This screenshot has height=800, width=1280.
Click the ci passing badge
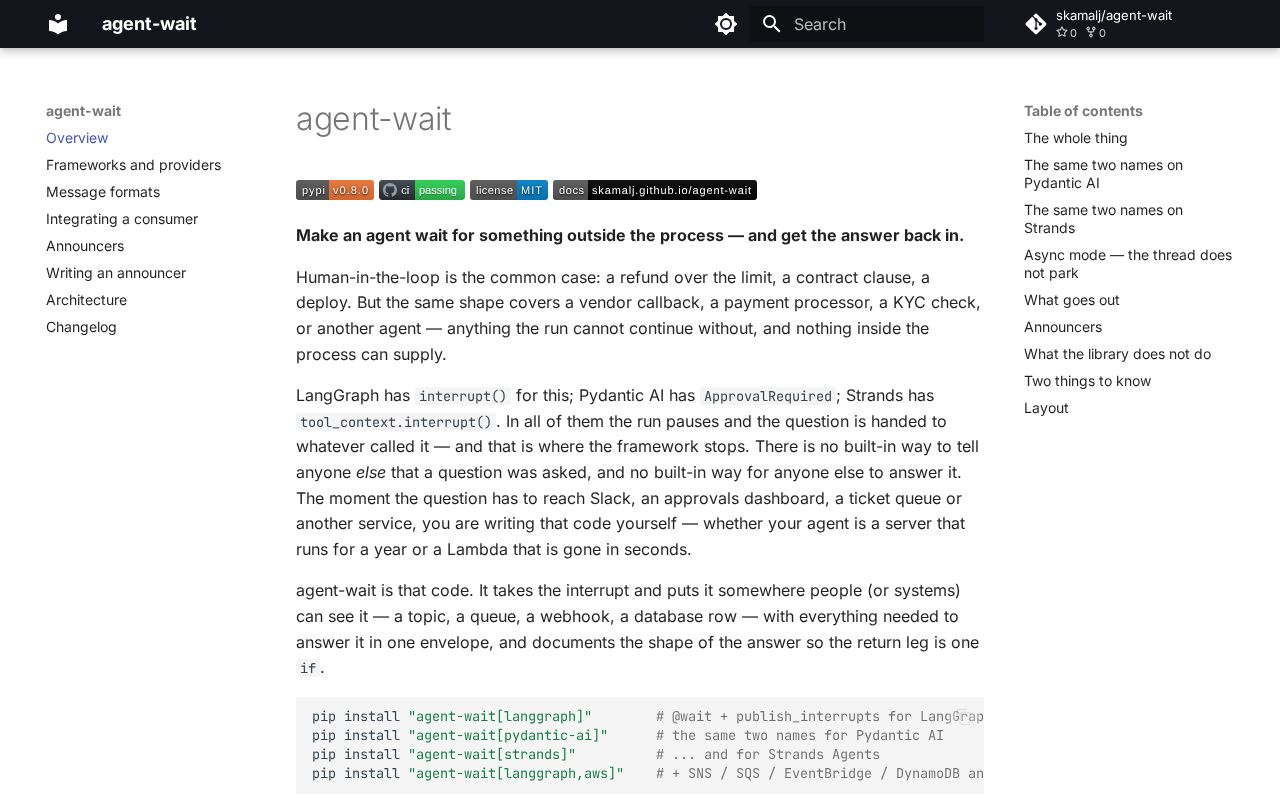[422, 190]
